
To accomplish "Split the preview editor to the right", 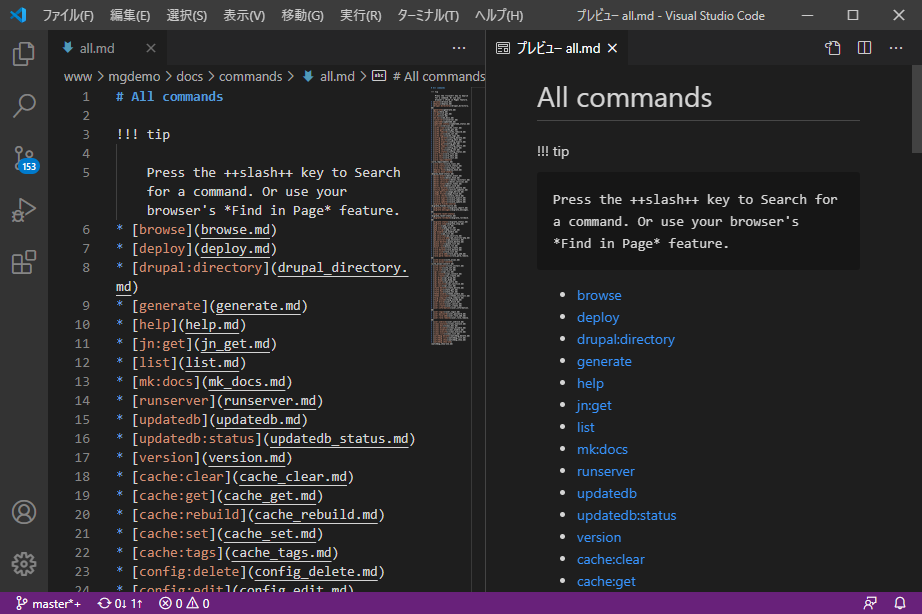I will point(865,48).
